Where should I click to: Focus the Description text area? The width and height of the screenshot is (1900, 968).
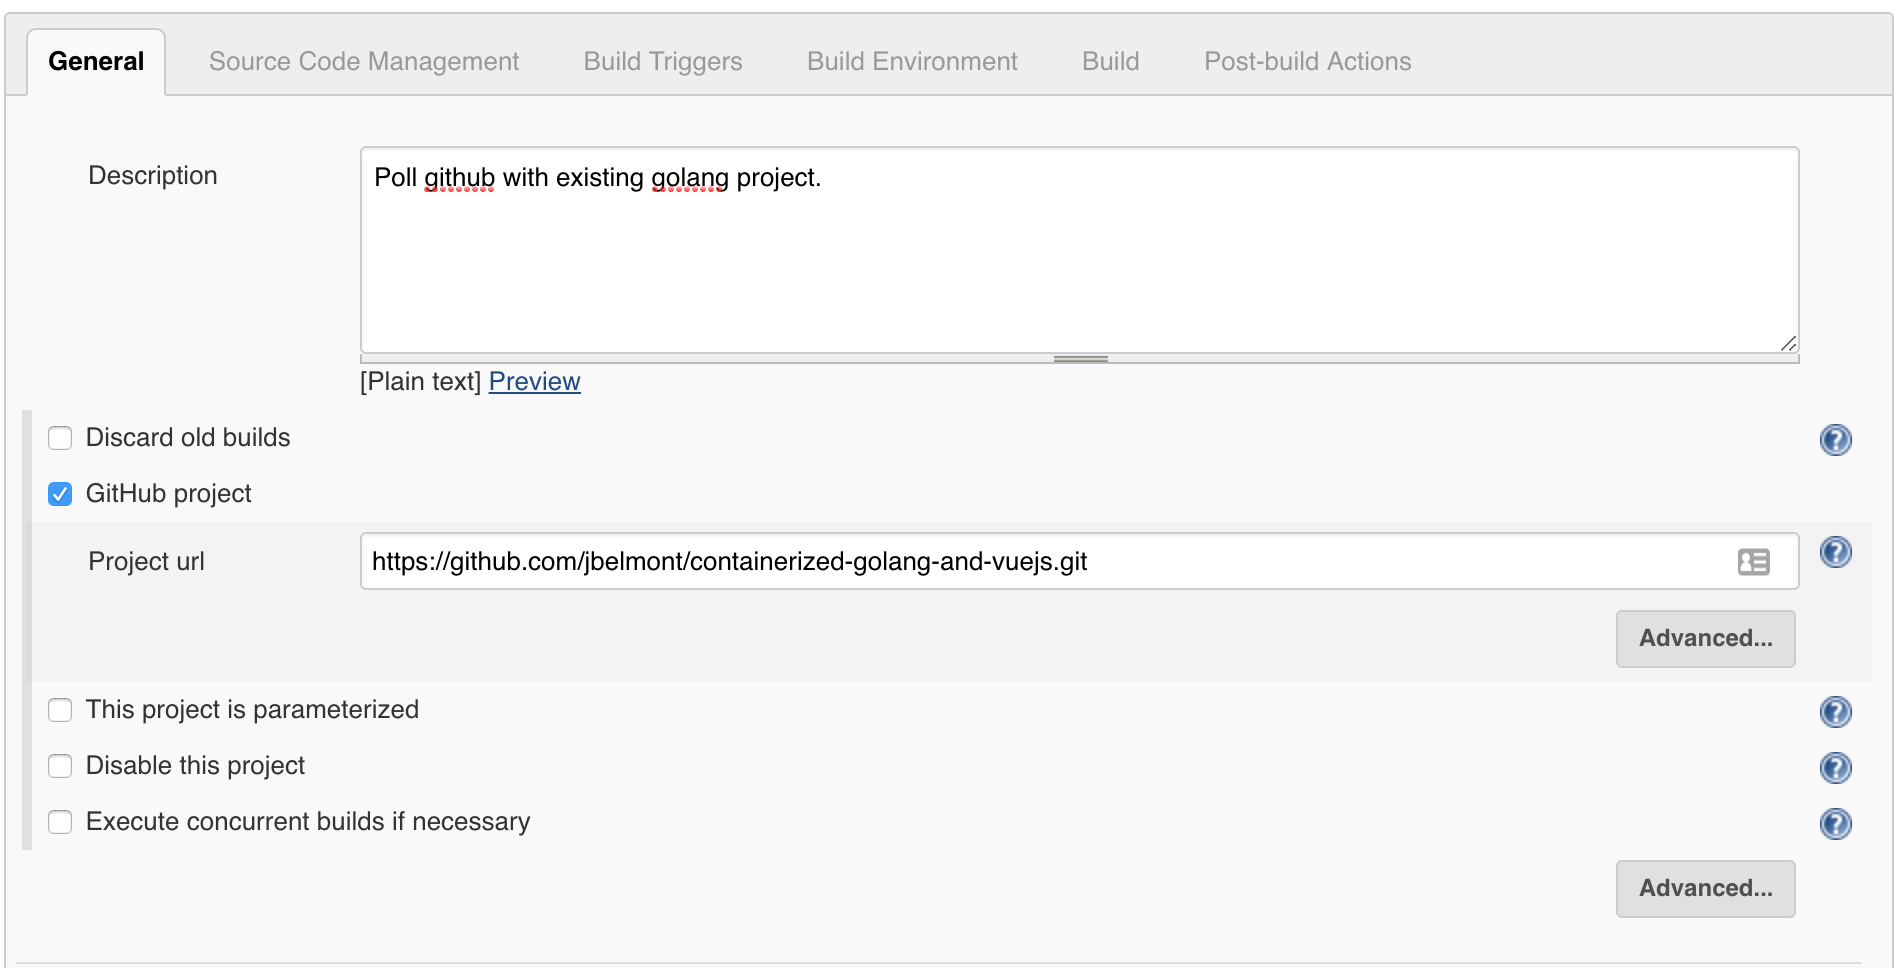pos(1079,250)
